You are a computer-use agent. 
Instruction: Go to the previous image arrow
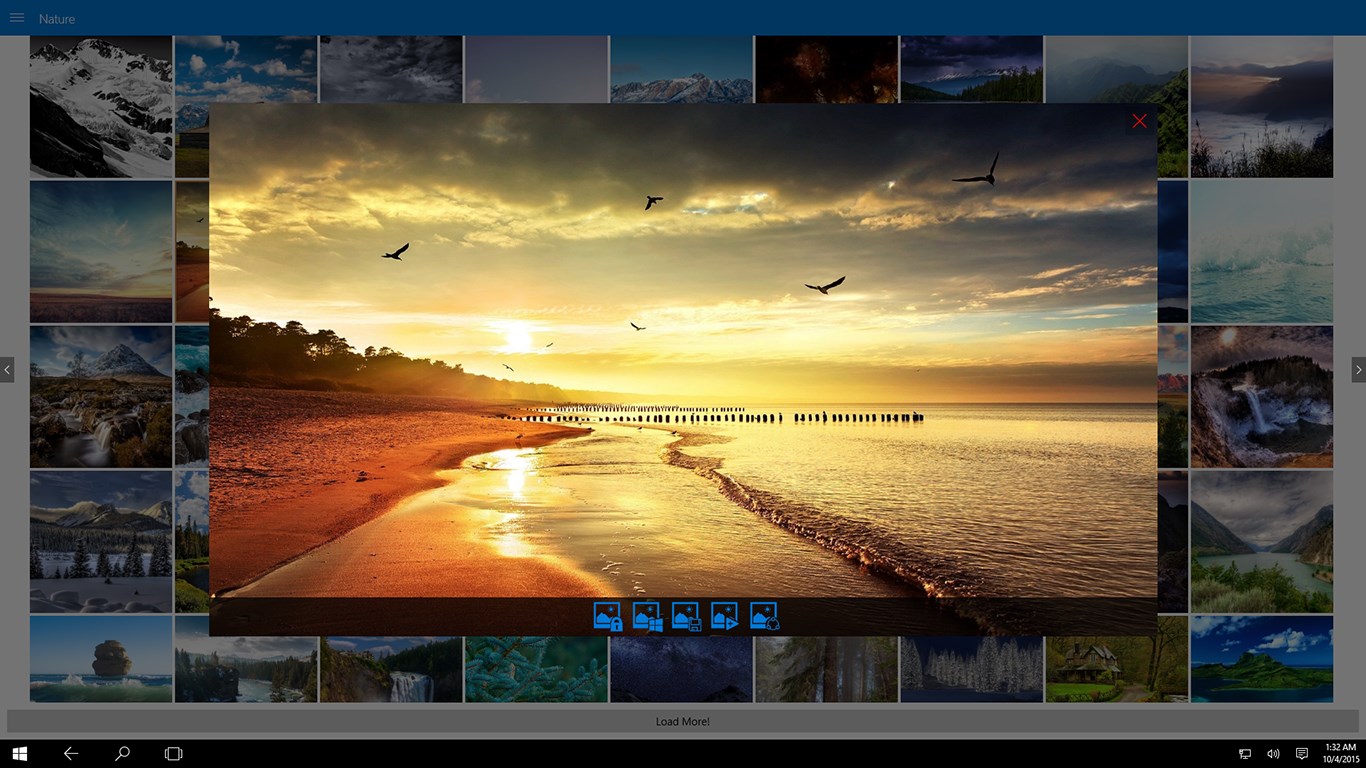(x=7, y=370)
